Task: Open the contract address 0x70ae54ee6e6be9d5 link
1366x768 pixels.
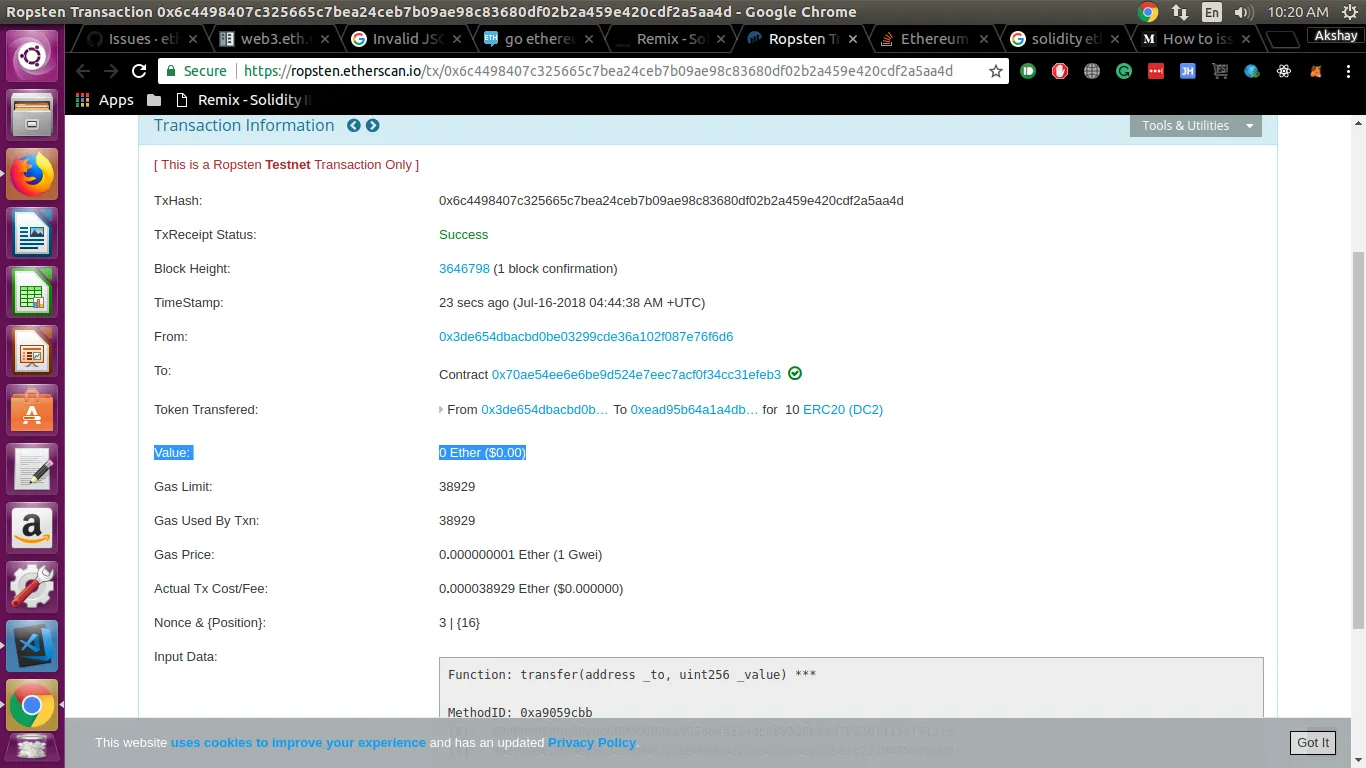Action: (x=636, y=375)
